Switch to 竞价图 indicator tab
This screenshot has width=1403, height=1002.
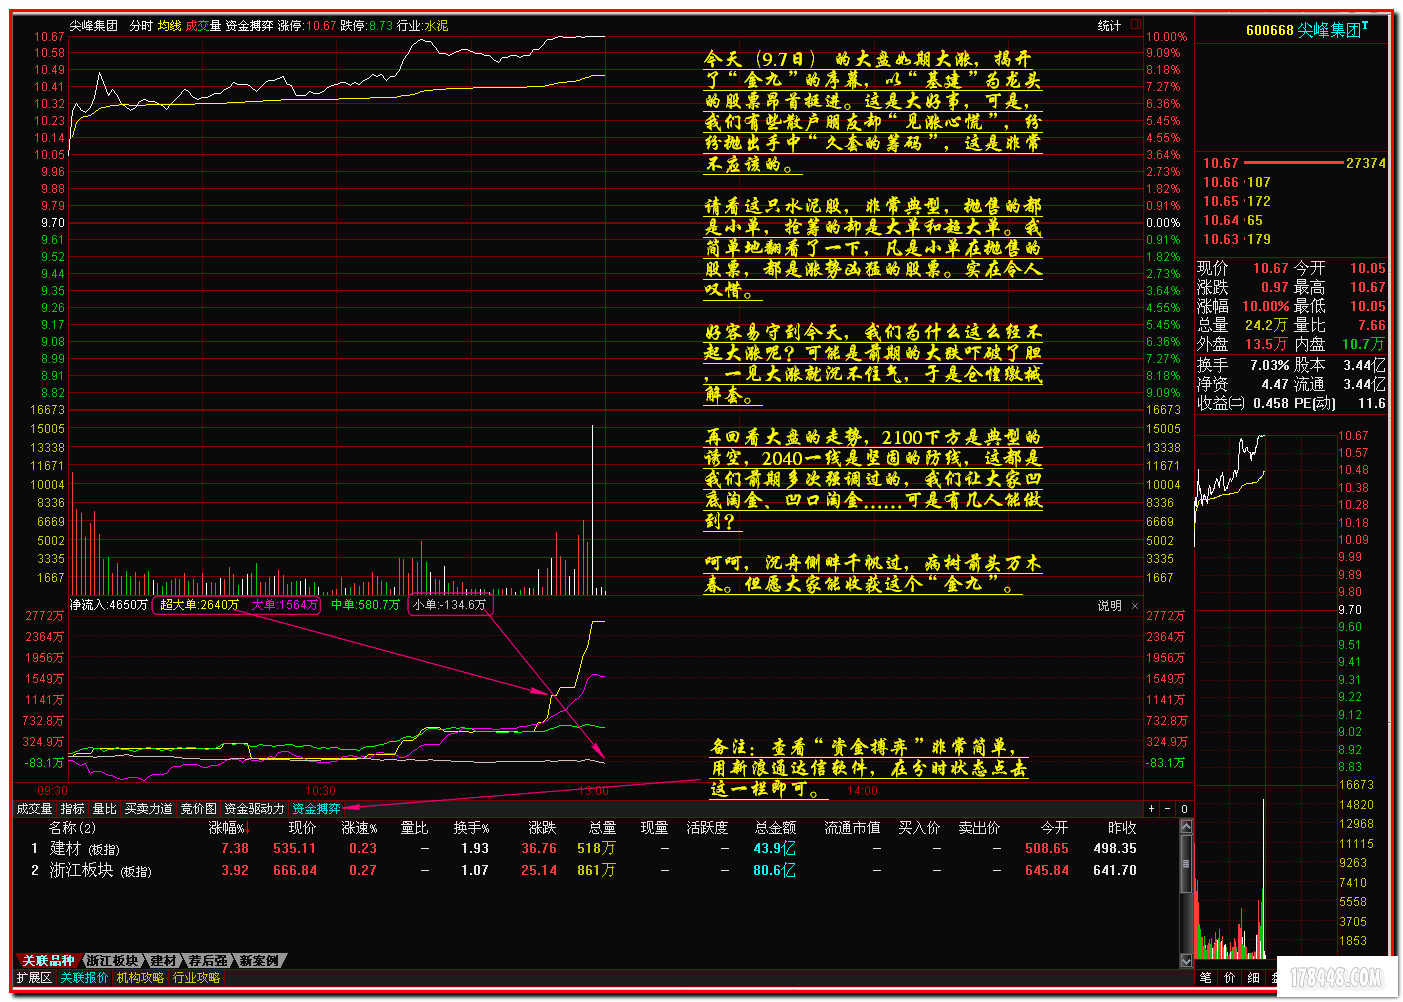(198, 809)
